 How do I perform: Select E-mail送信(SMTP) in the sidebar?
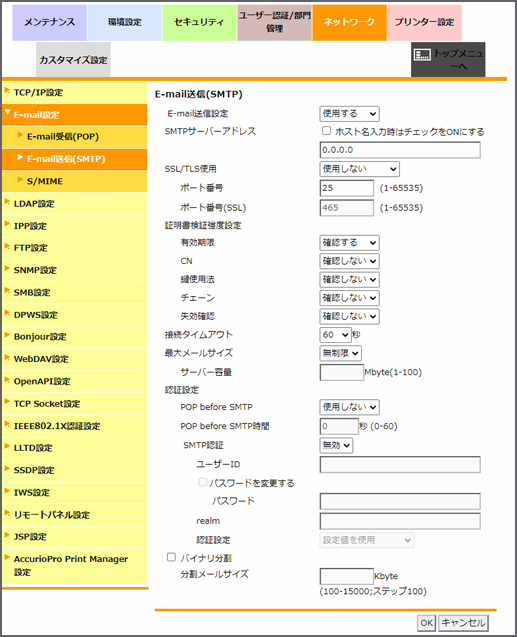pyautogui.click(x=75, y=159)
